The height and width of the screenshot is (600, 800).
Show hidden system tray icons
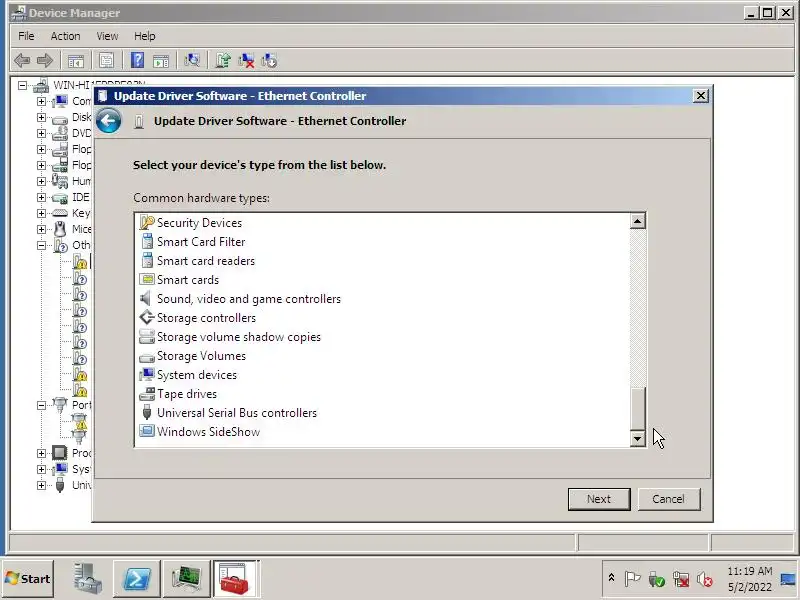click(x=611, y=578)
